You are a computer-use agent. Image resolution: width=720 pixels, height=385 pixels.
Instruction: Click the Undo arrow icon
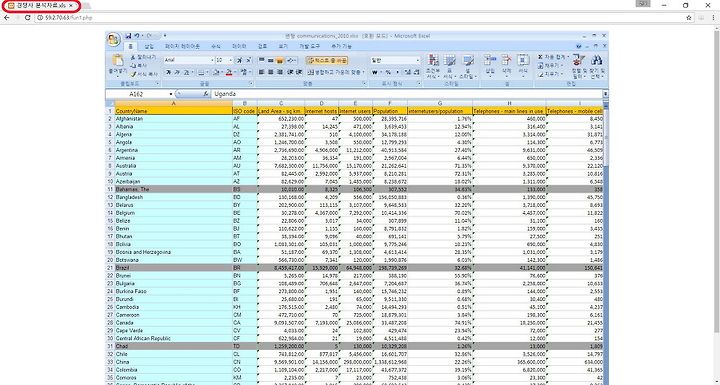(x=136, y=36)
